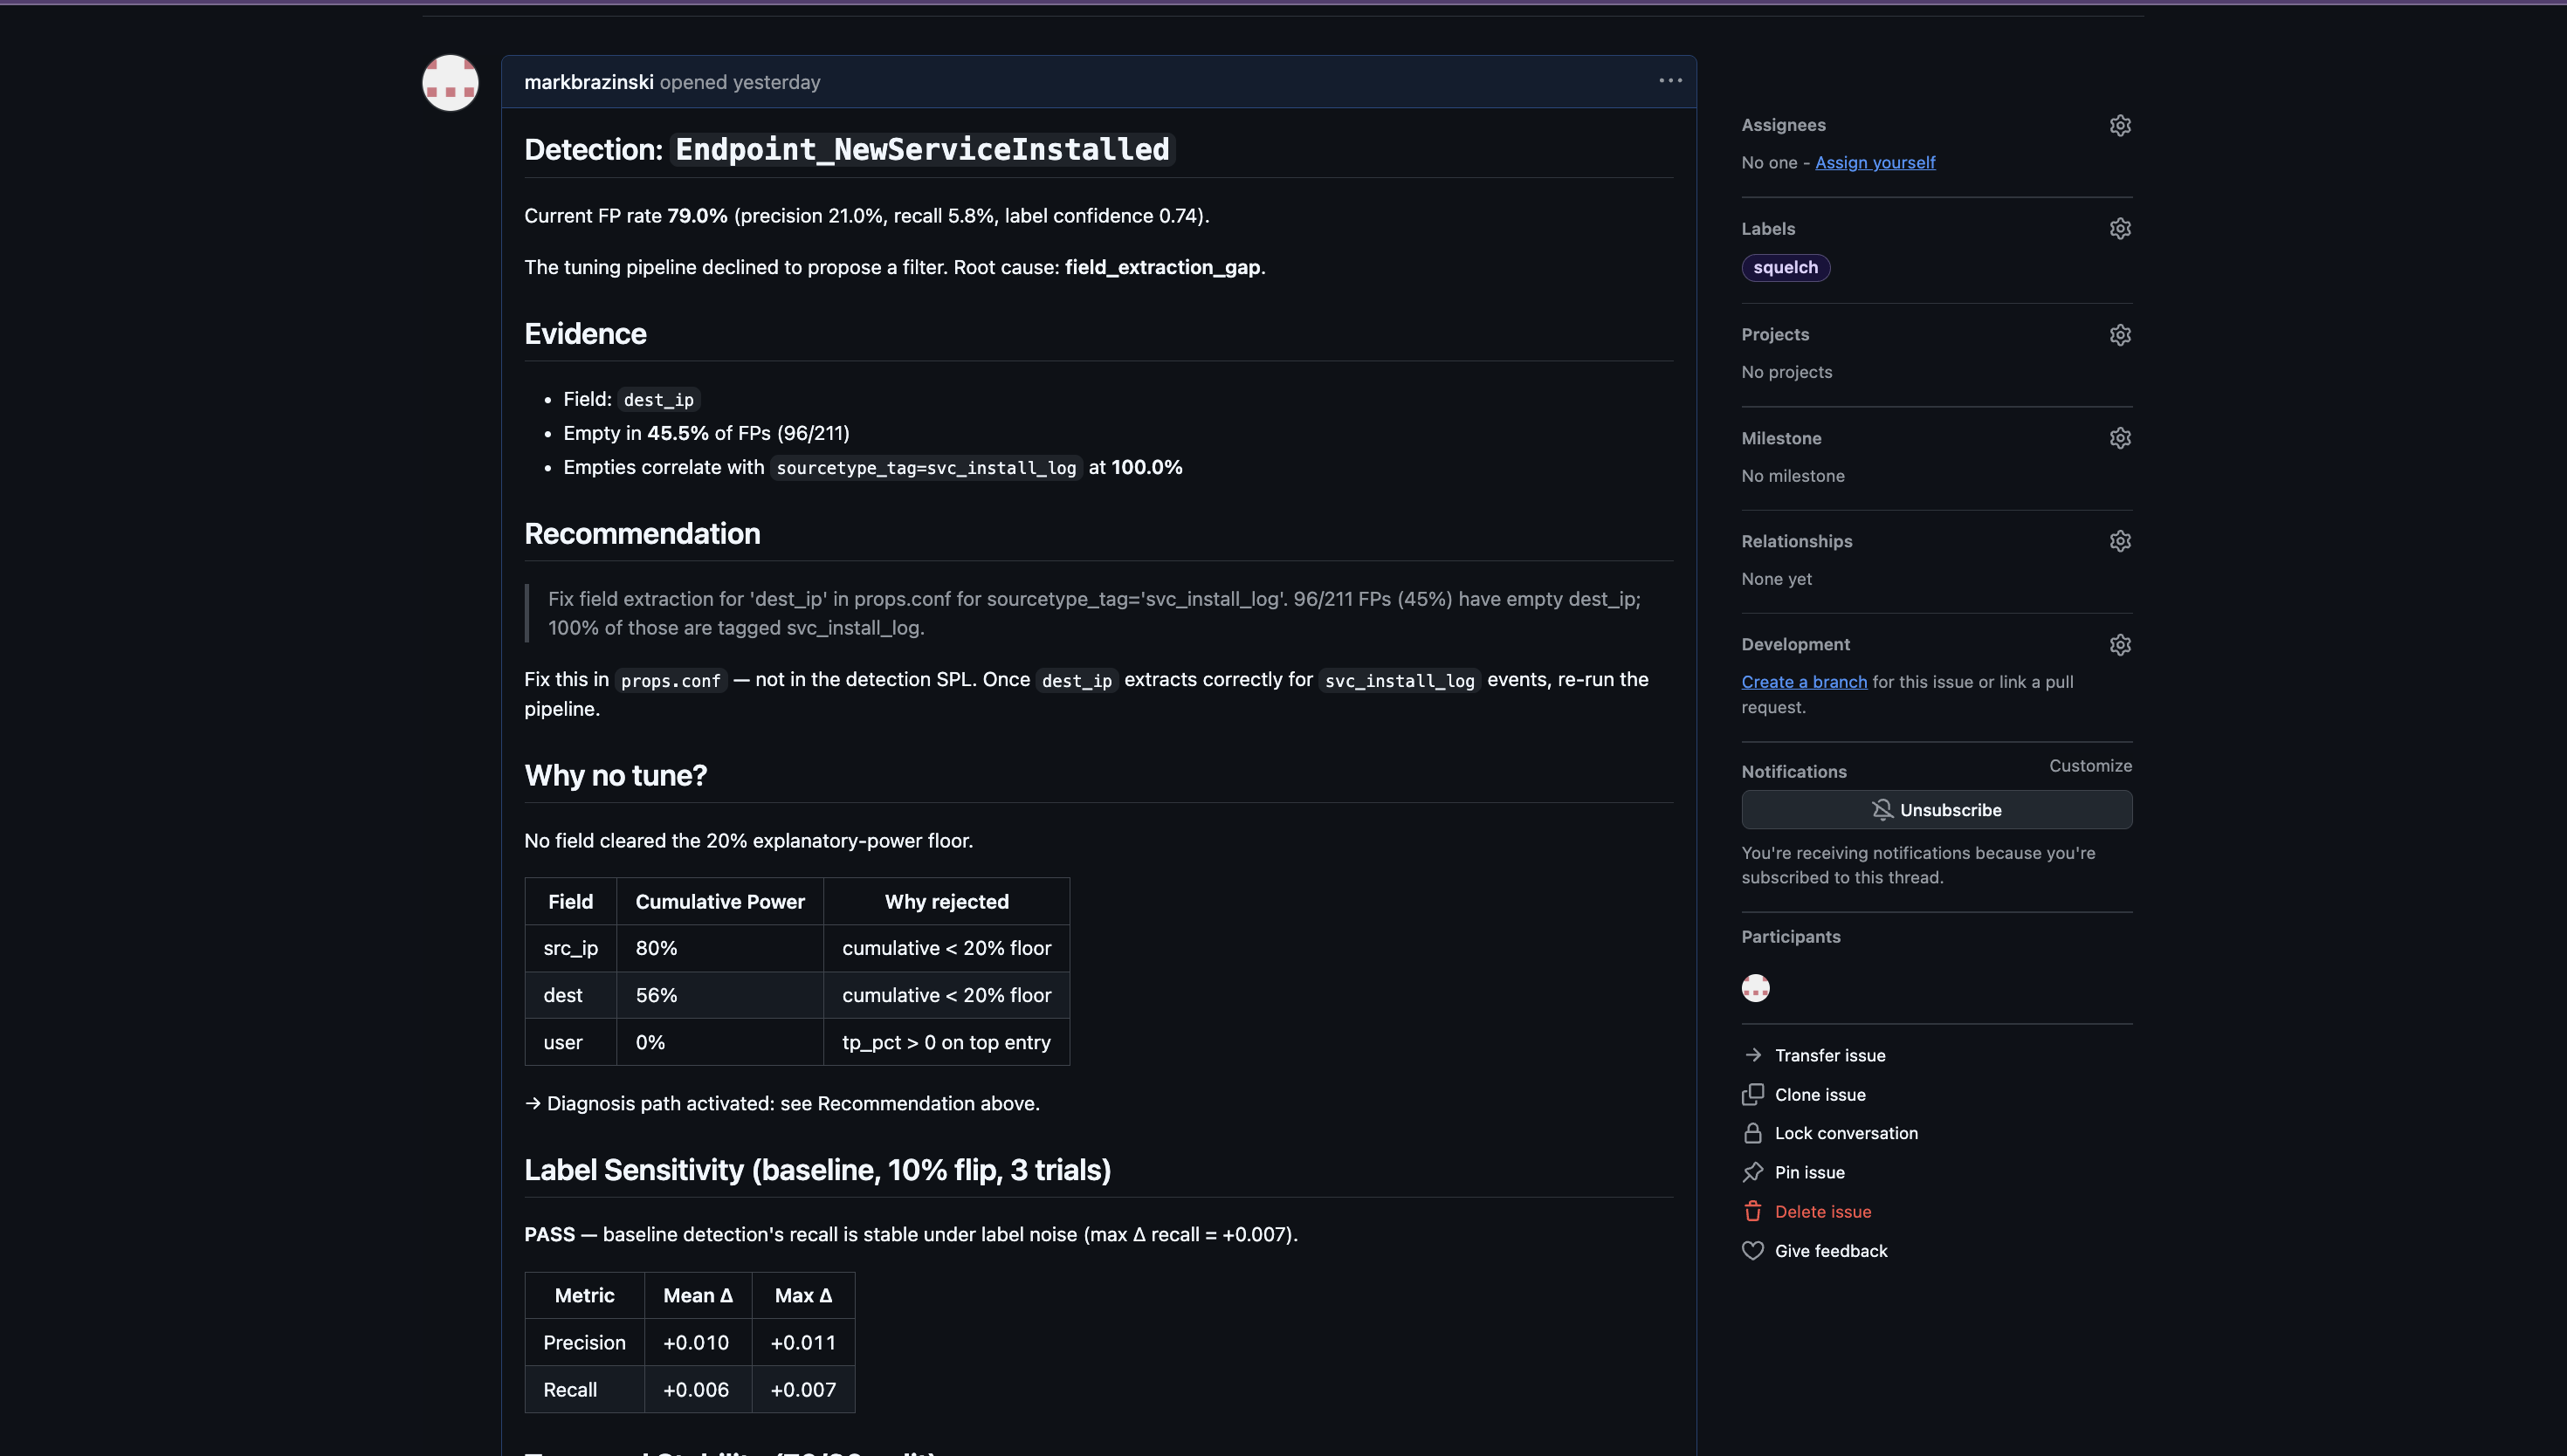Open Relationships settings gear
This screenshot has height=1456, width=2567.
point(2119,541)
